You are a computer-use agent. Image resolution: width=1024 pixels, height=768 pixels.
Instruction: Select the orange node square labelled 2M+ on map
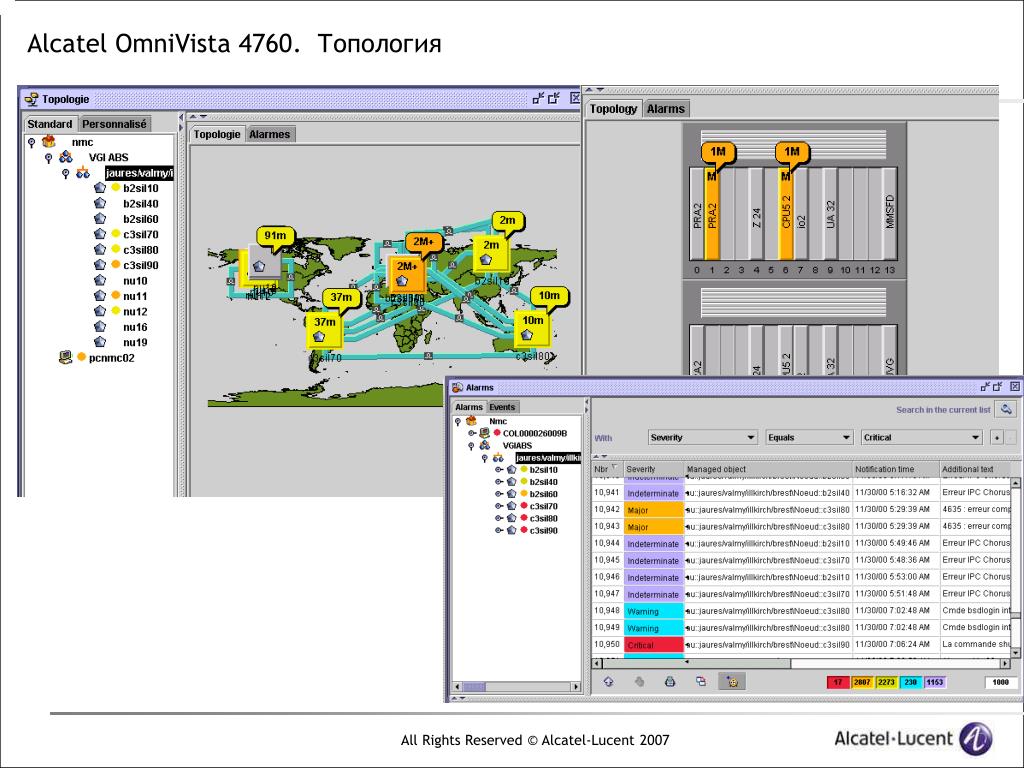point(406,274)
